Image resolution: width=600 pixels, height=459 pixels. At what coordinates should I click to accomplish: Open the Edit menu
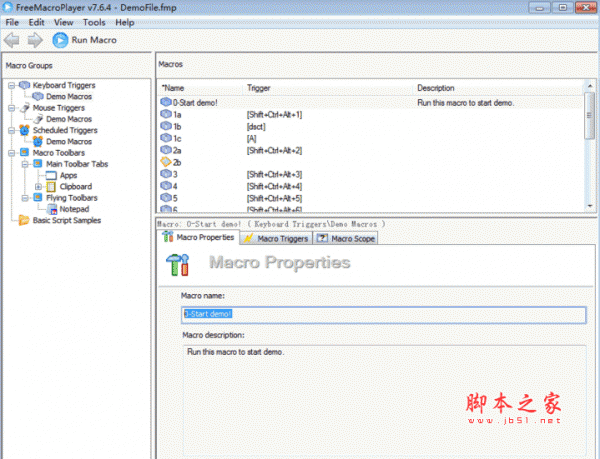(36, 23)
